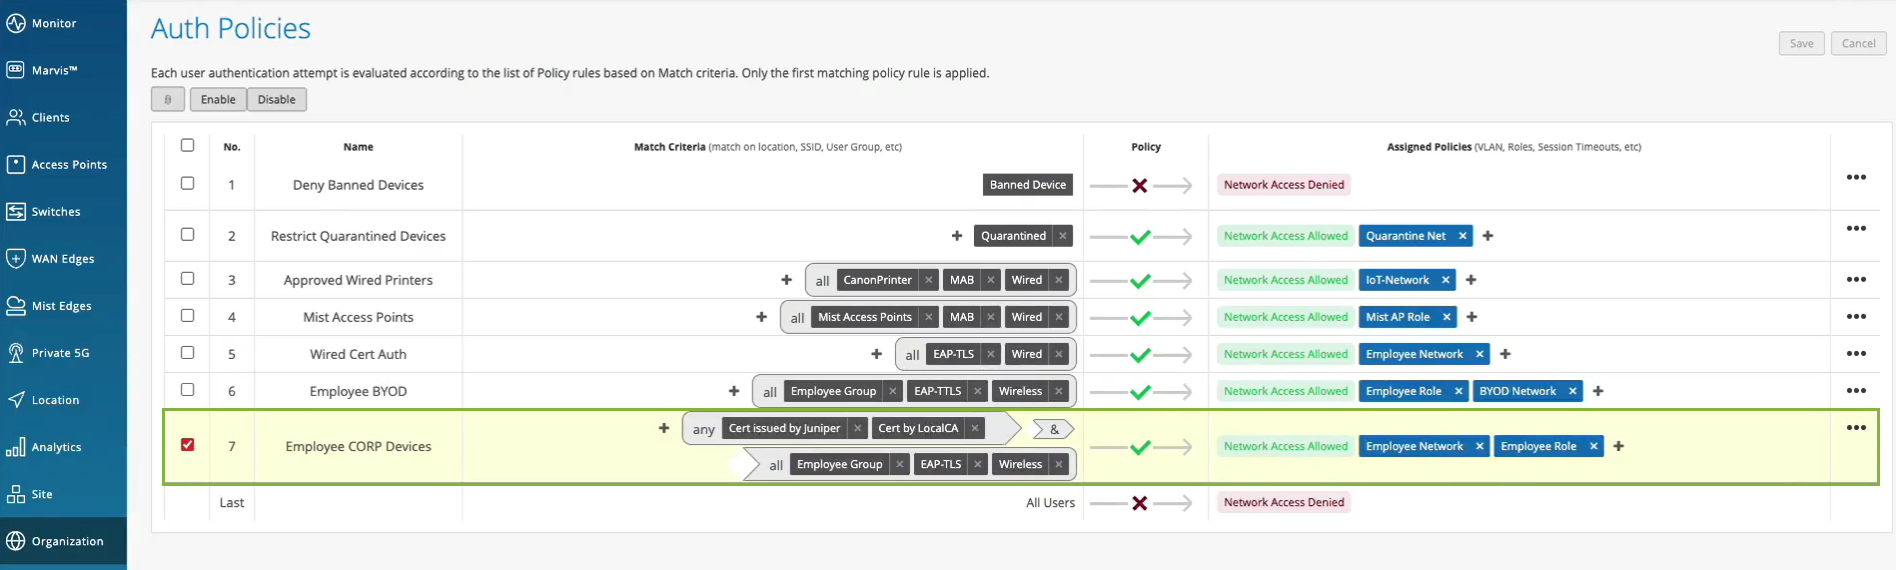Add match criteria to Employee BYOD rule
Image resolution: width=1896 pixels, height=570 pixels.
pos(734,391)
